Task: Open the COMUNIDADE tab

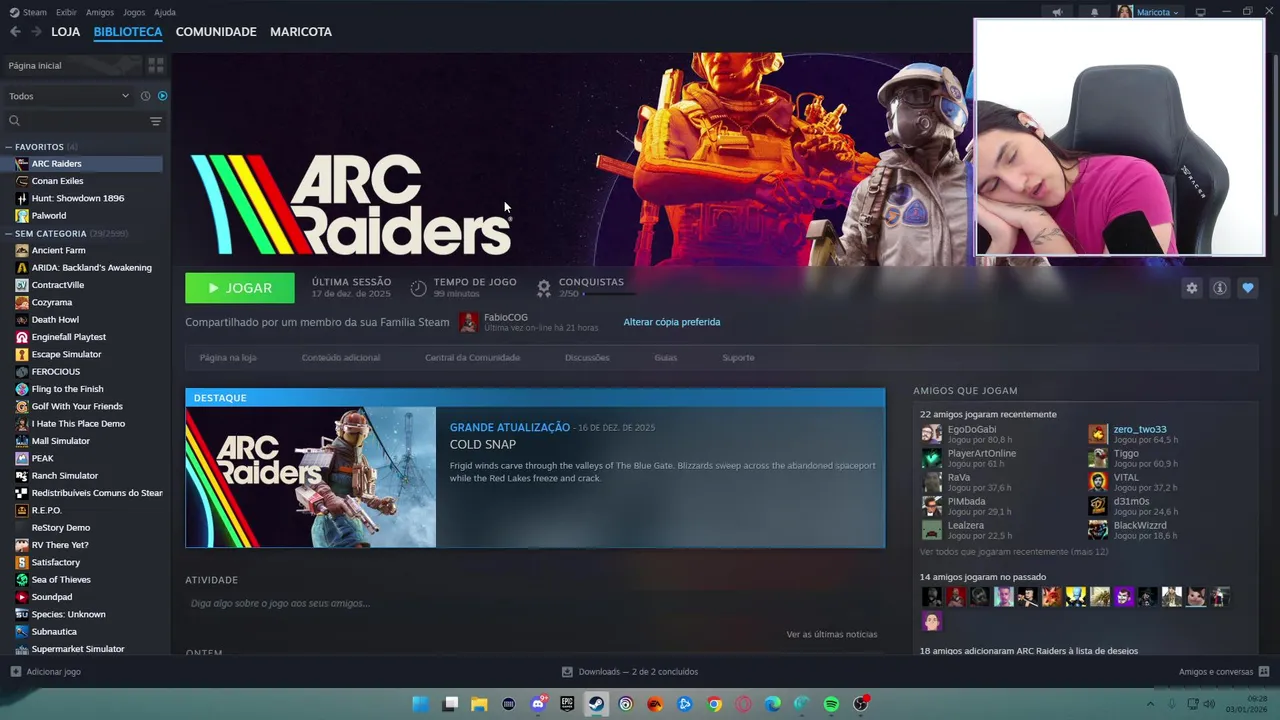Action: click(216, 32)
